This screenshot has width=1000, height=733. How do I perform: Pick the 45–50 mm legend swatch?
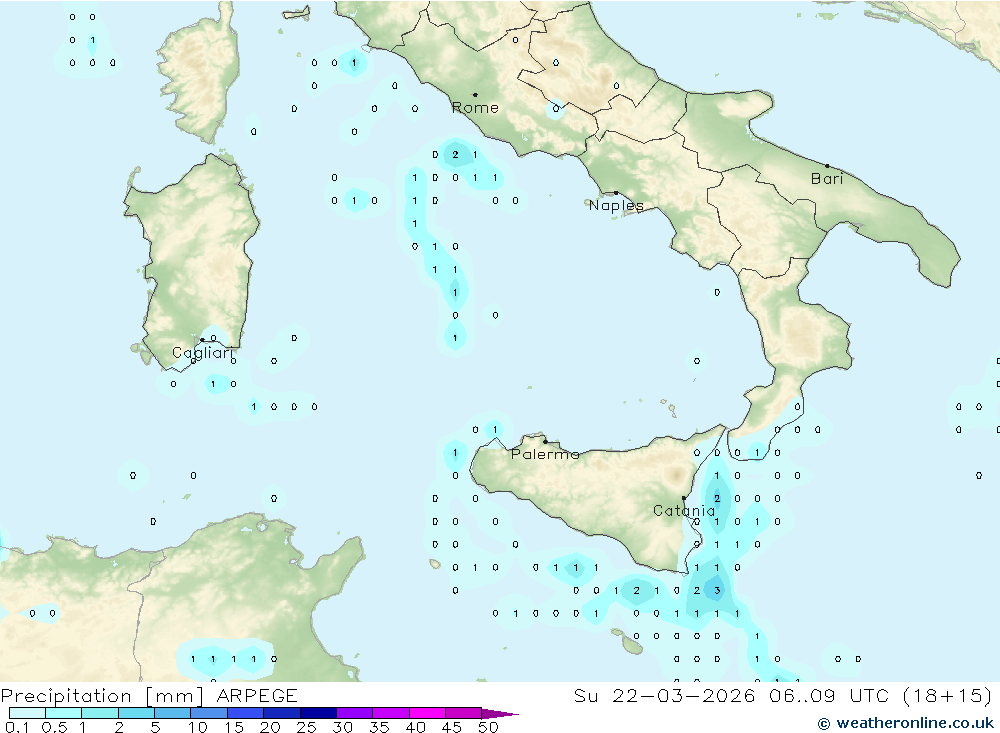(464, 713)
